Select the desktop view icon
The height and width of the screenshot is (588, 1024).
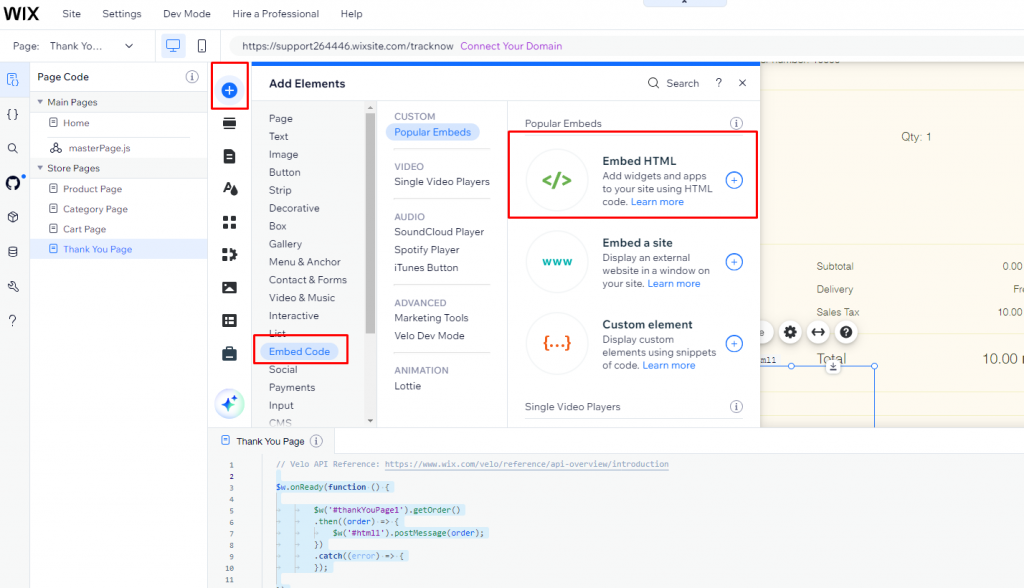(x=173, y=46)
